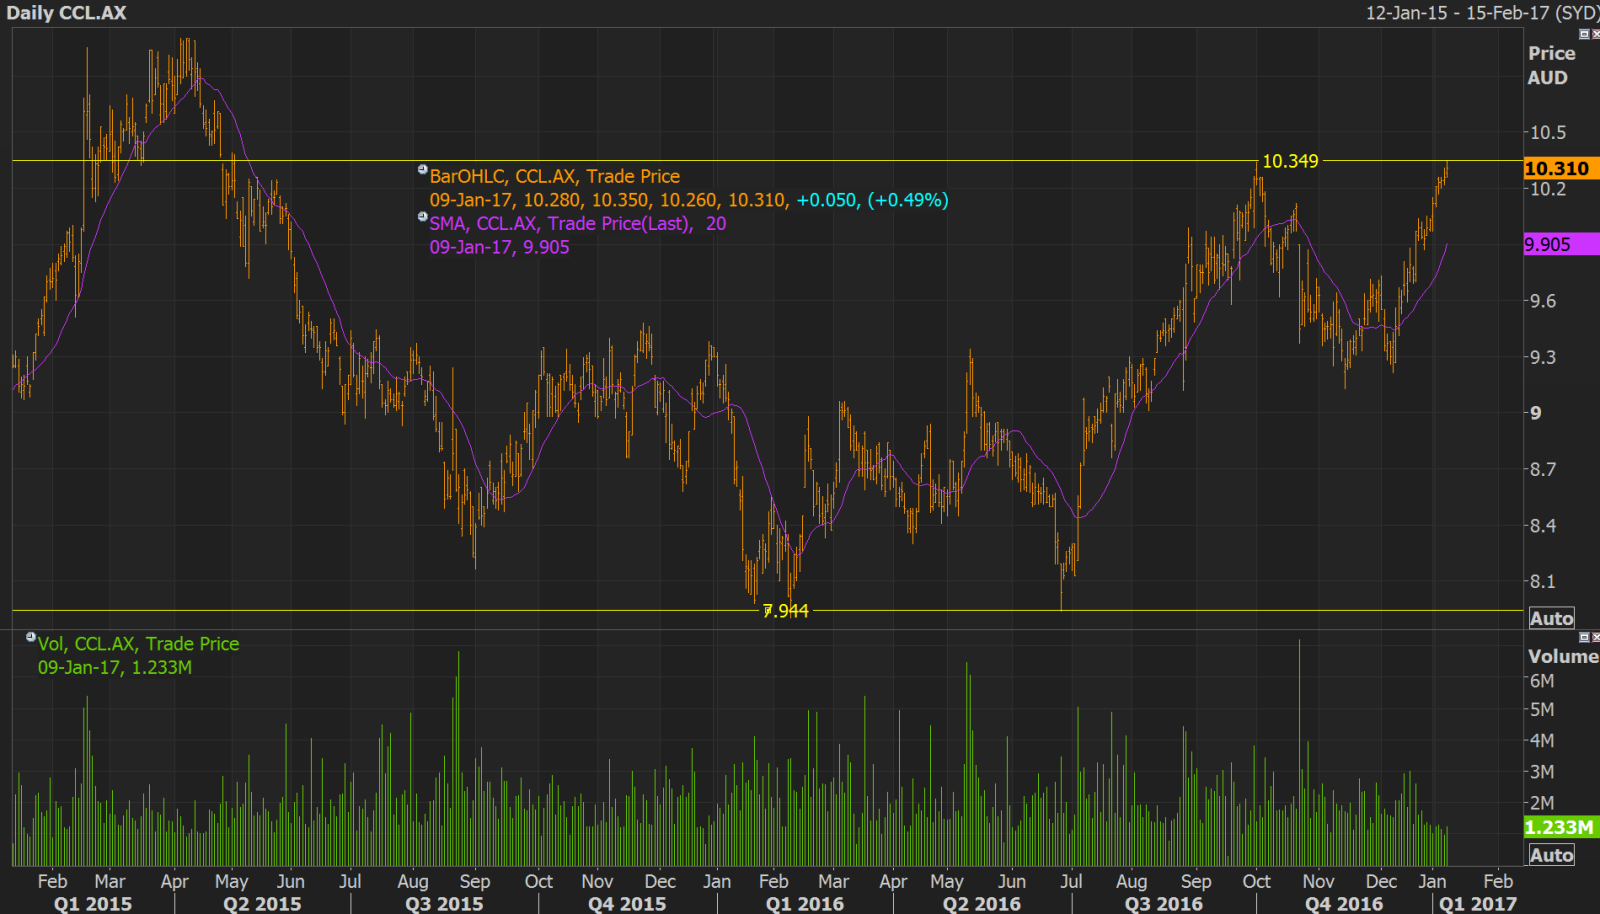This screenshot has height=914, width=1600.
Task: Click the 10.349 high line label
Action: tap(1290, 161)
